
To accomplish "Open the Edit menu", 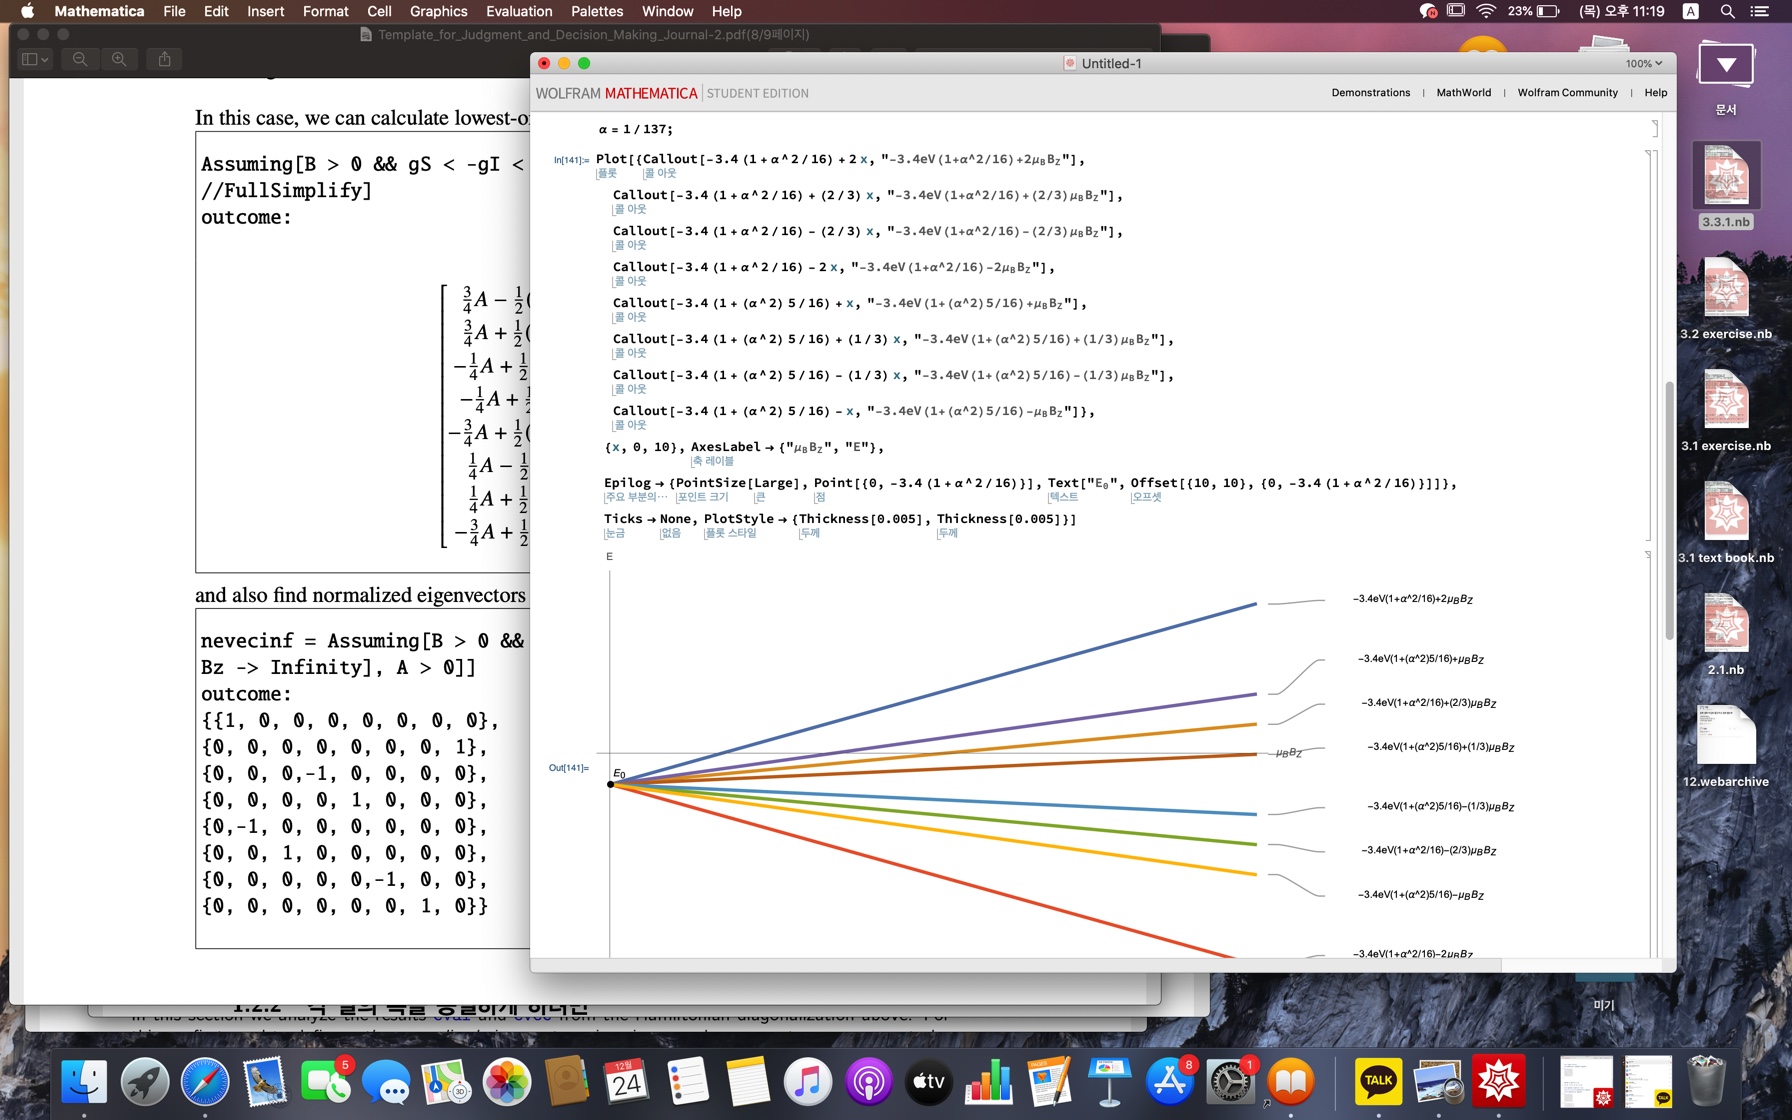I will (x=216, y=11).
